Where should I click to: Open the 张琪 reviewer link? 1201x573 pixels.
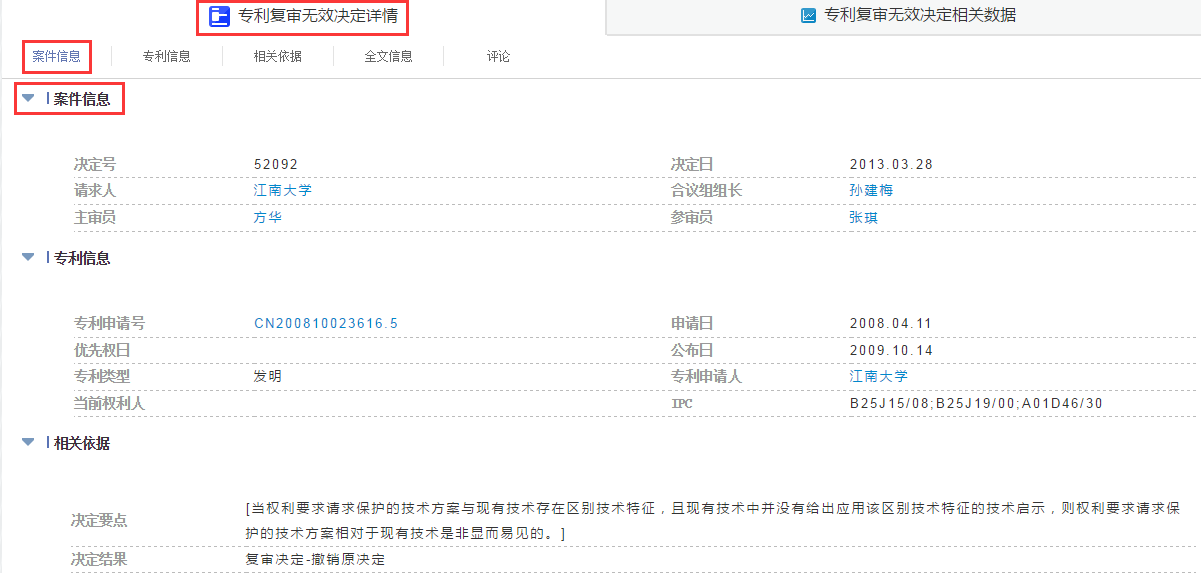(x=864, y=217)
